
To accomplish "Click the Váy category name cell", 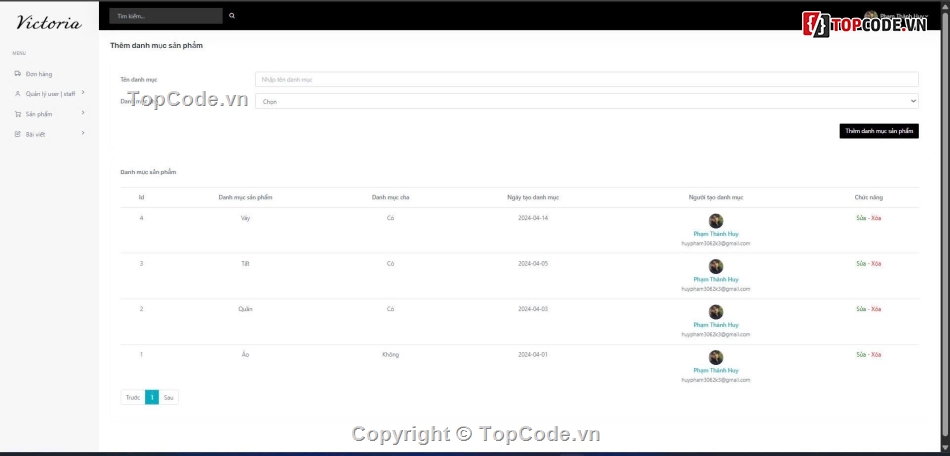I will click(x=245, y=218).
